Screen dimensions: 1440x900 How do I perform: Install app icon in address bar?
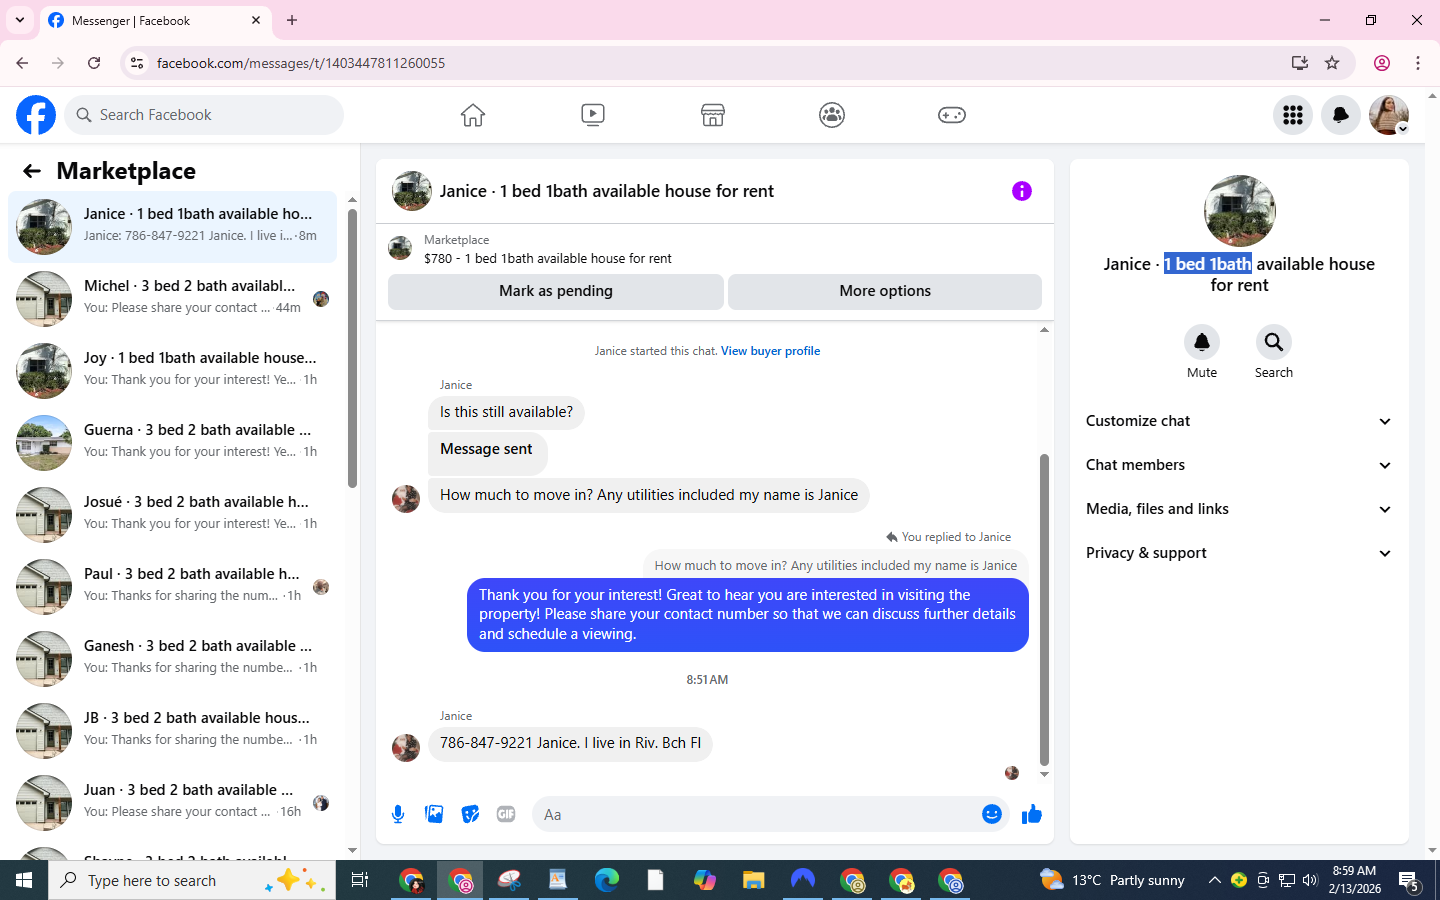coord(1300,63)
